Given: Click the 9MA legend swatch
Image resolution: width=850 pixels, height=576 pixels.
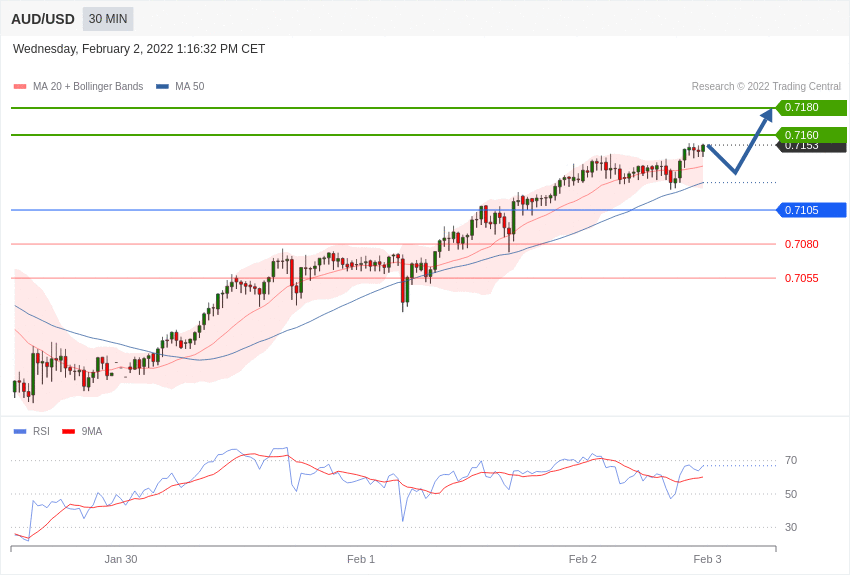Looking at the screenshot, I should 69,431.
